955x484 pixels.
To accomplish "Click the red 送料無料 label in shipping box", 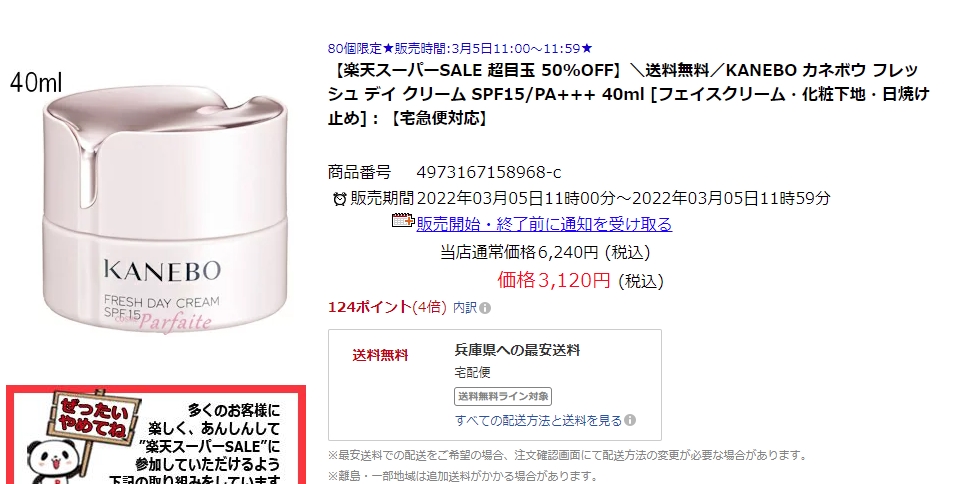I will [380, 355].
